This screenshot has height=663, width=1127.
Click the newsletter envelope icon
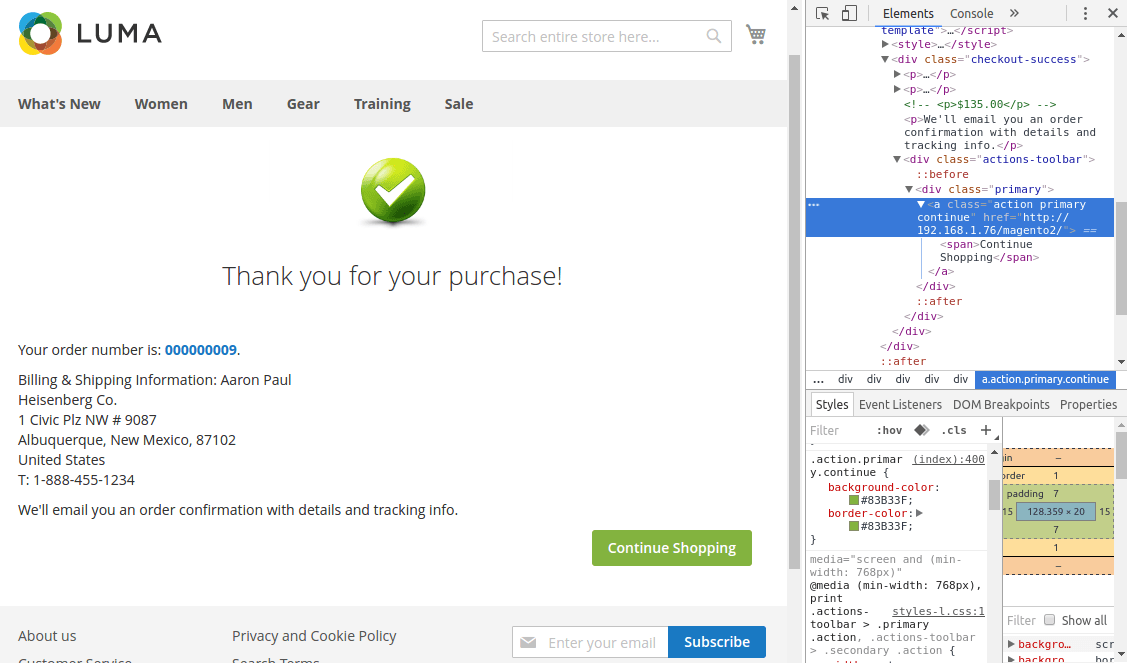pos(528,642)
